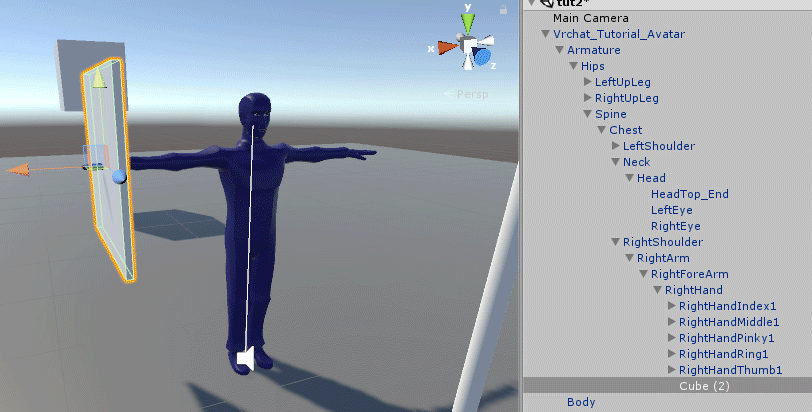The image size is (812, 412).
Task: Select the RightForeArm bone
Action: click(690, 274)
